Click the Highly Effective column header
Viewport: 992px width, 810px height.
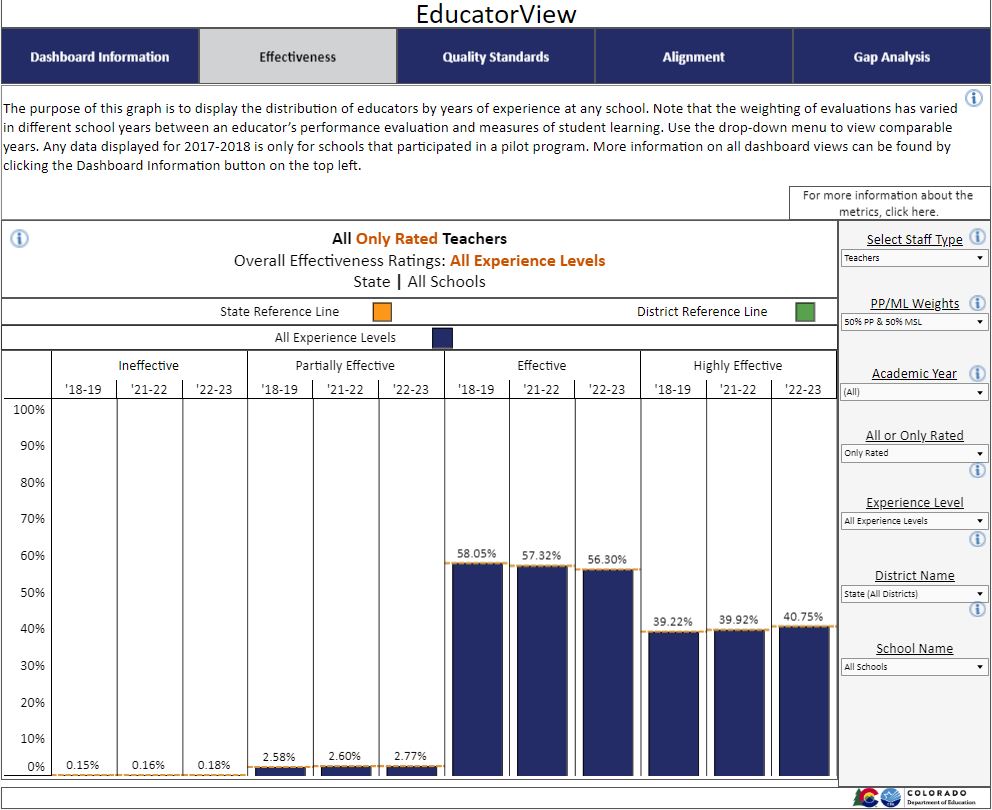(738, 365)
